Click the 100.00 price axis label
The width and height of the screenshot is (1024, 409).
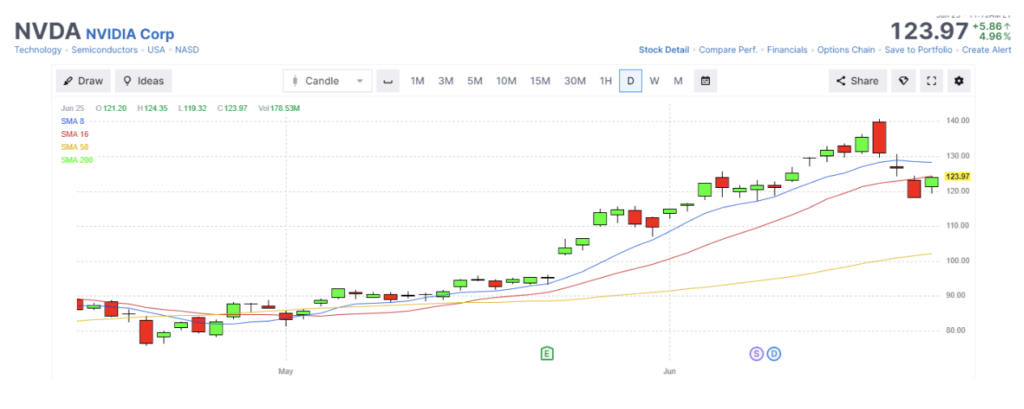point(957,261)
